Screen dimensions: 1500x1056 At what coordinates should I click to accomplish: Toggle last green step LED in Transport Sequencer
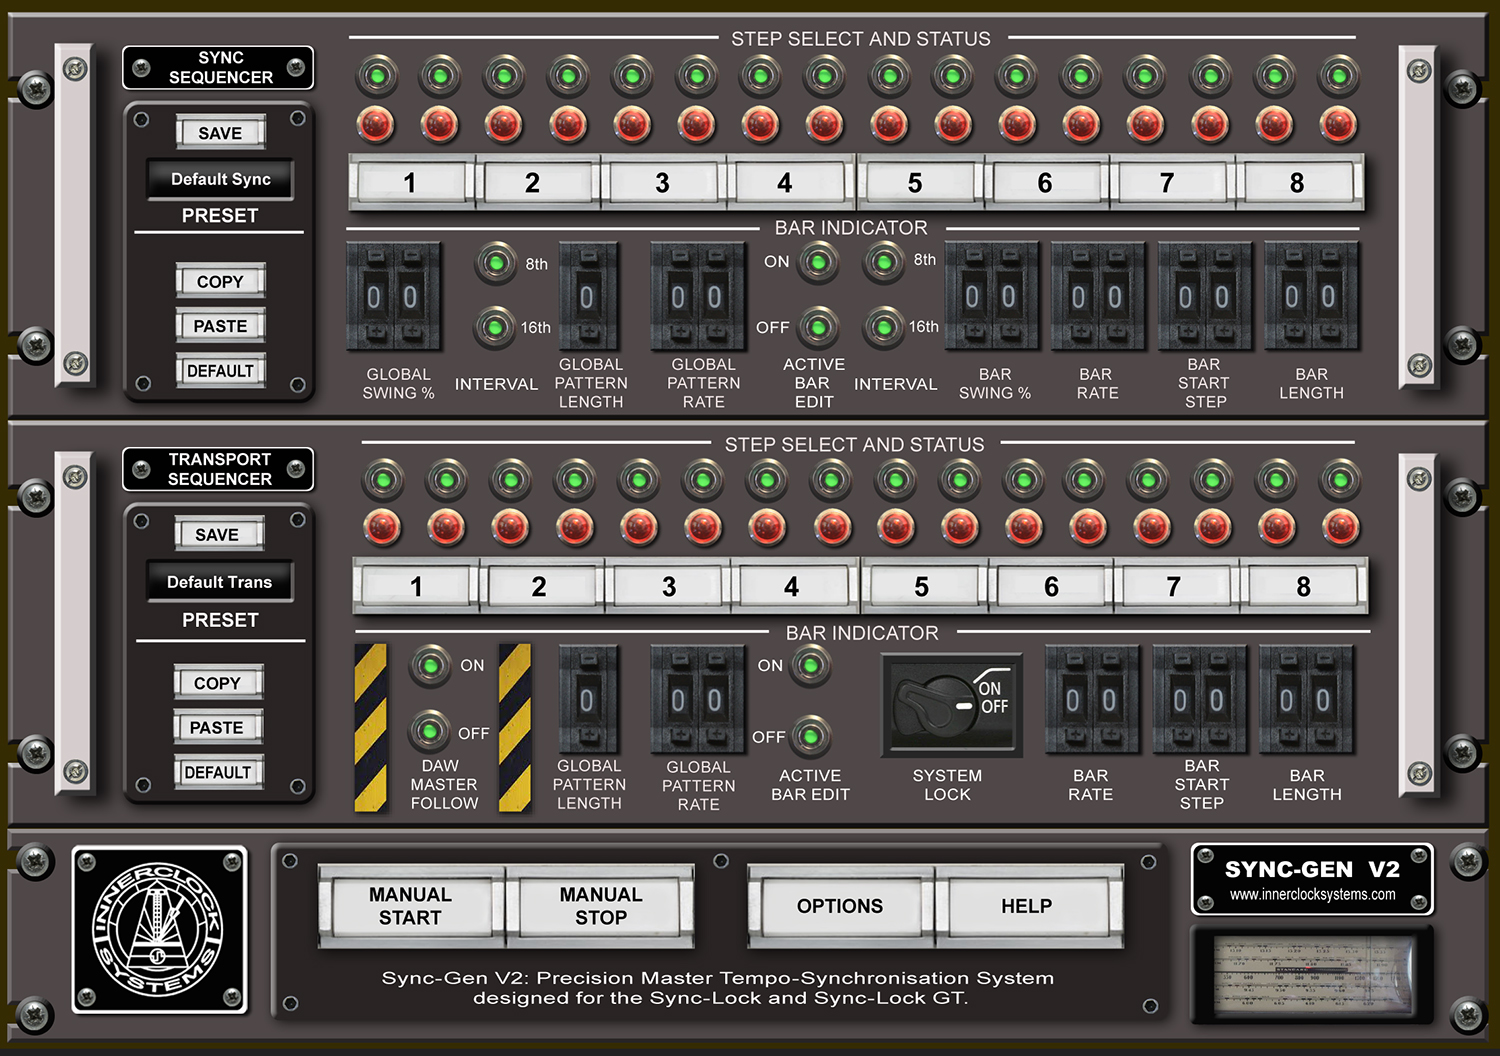pyautogui.click(x=1340, y=480)
